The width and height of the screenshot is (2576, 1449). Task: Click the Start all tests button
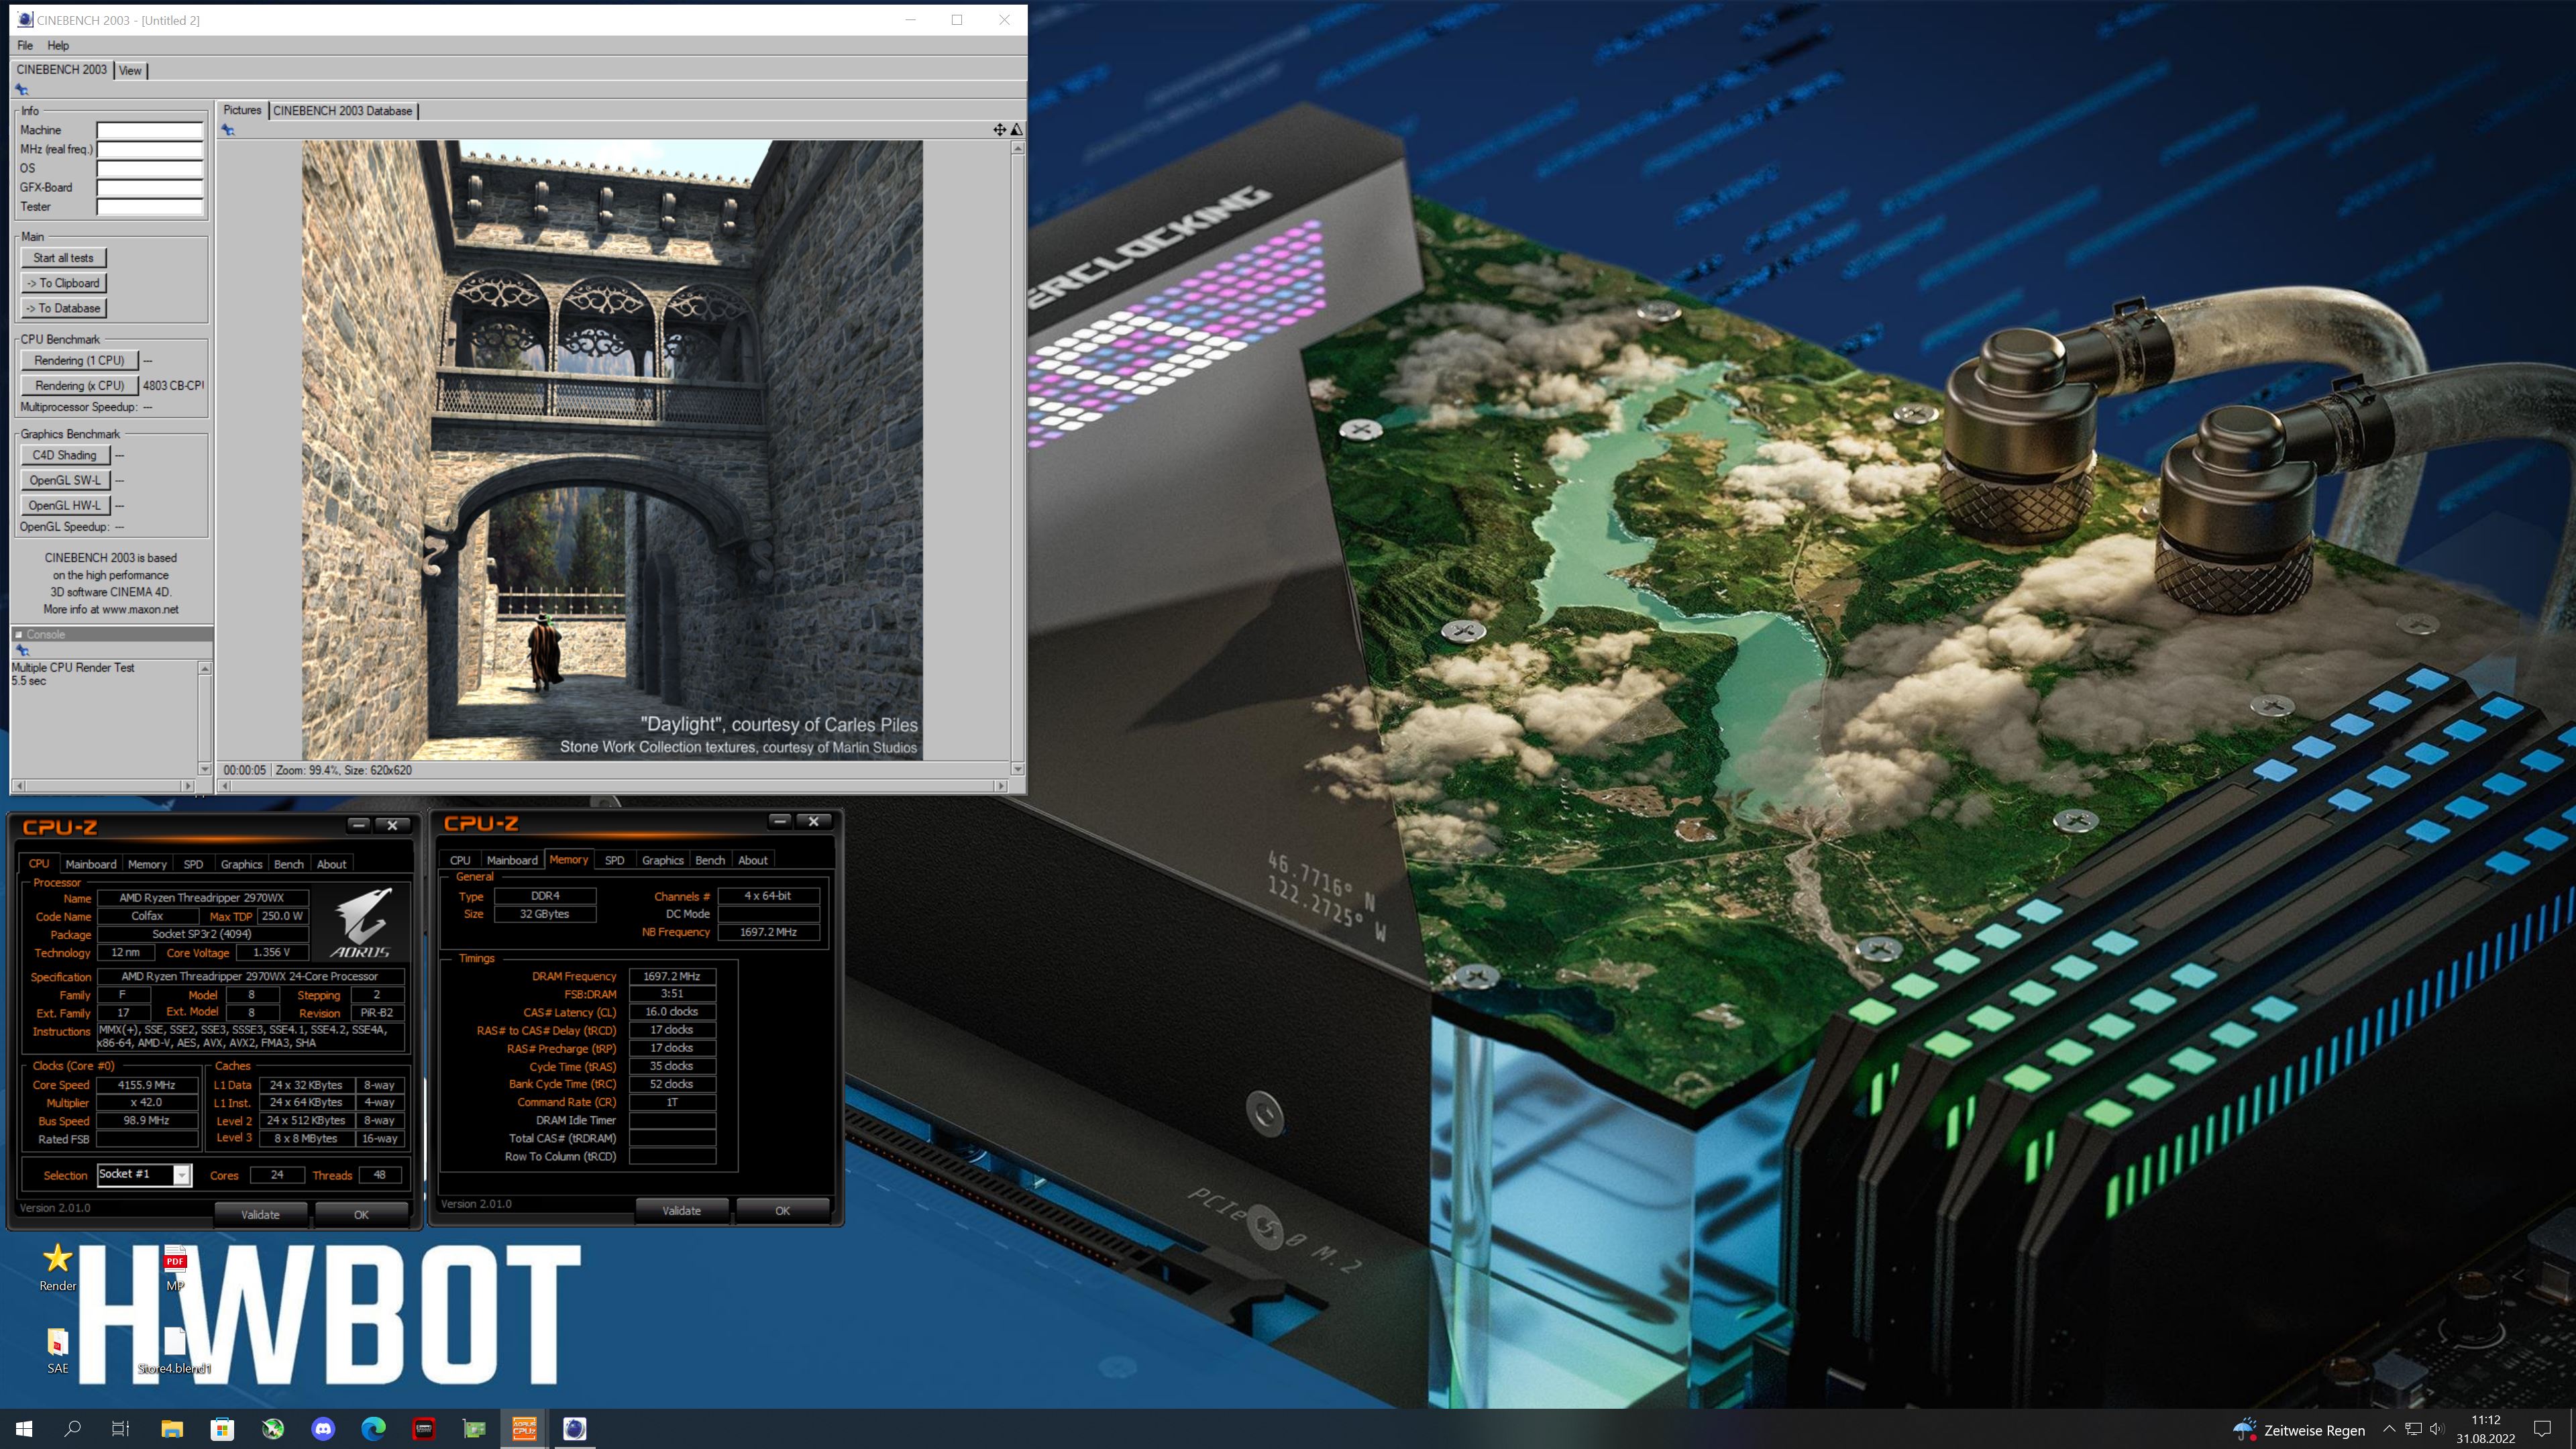click(x=63, y=258)
